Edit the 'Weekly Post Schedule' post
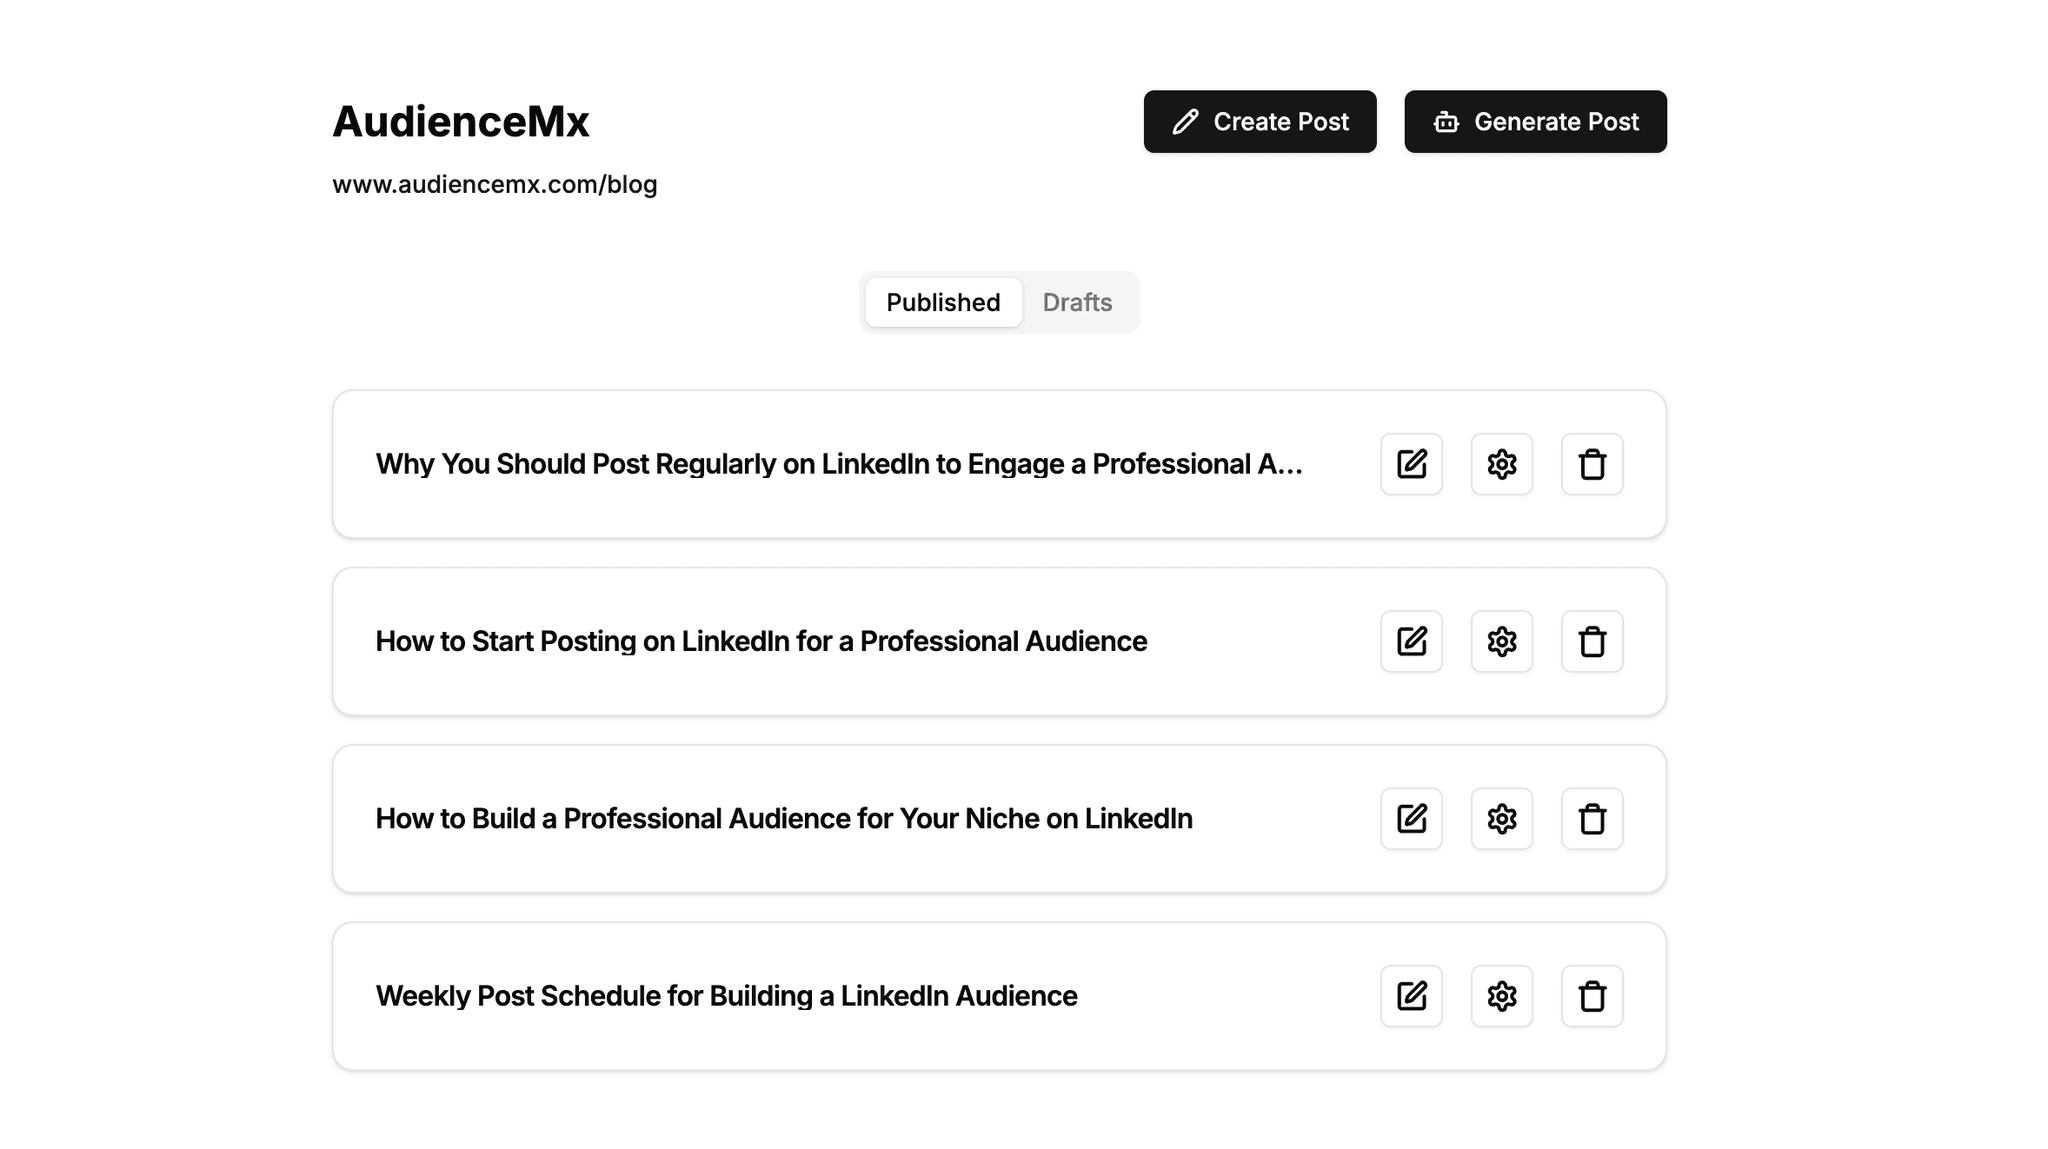 [x=1411, y=996]
